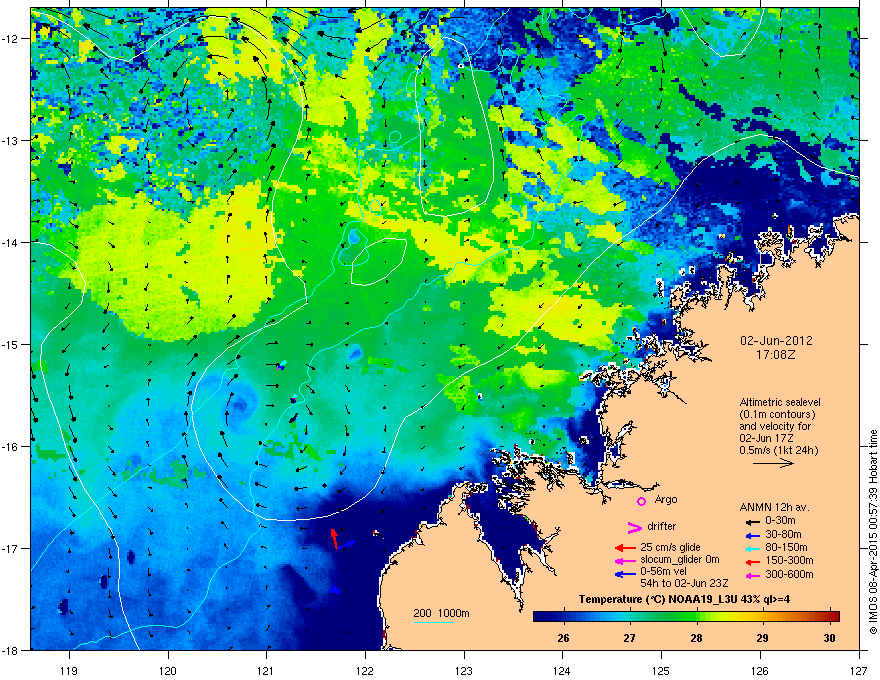Image resolution: width=880 pixels, height=680 pixels.
Task: Click the 'ANMN 12h av.' heading
Action: [x=774, y=508]
